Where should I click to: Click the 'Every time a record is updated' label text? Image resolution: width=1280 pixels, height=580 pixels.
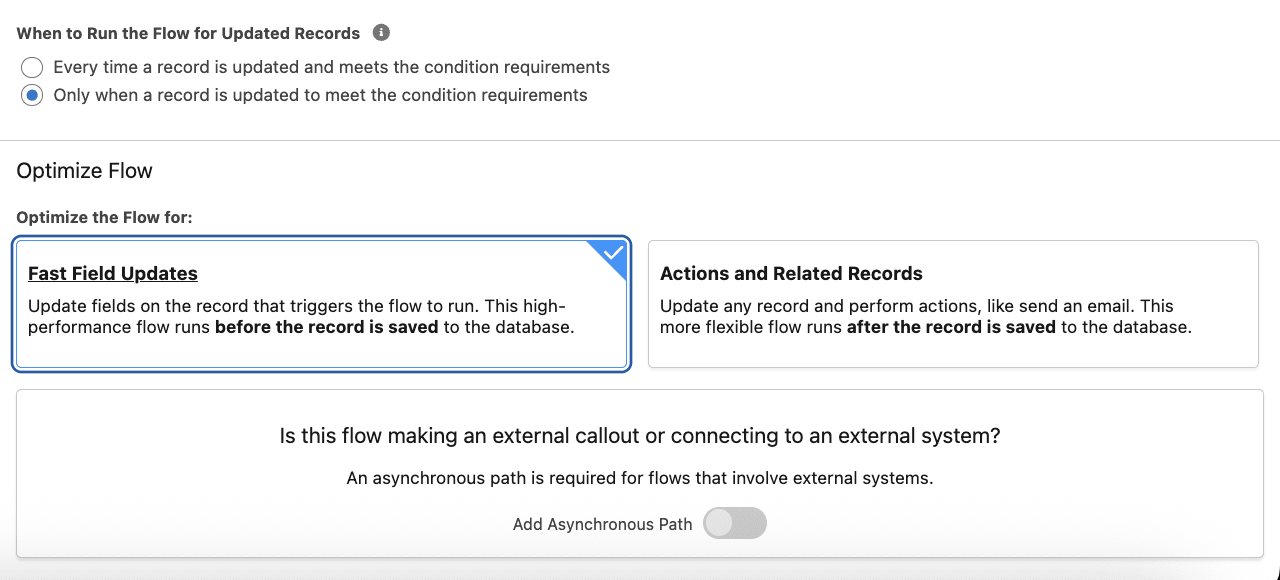tap(331, 68)
